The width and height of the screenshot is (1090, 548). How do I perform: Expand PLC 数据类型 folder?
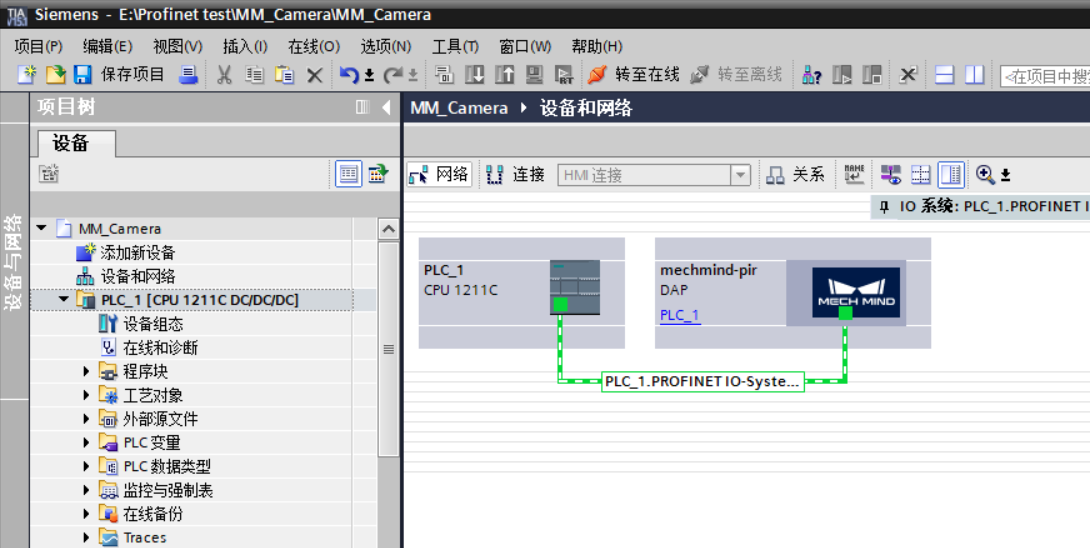pyautogui.click(x=86, y=466)
